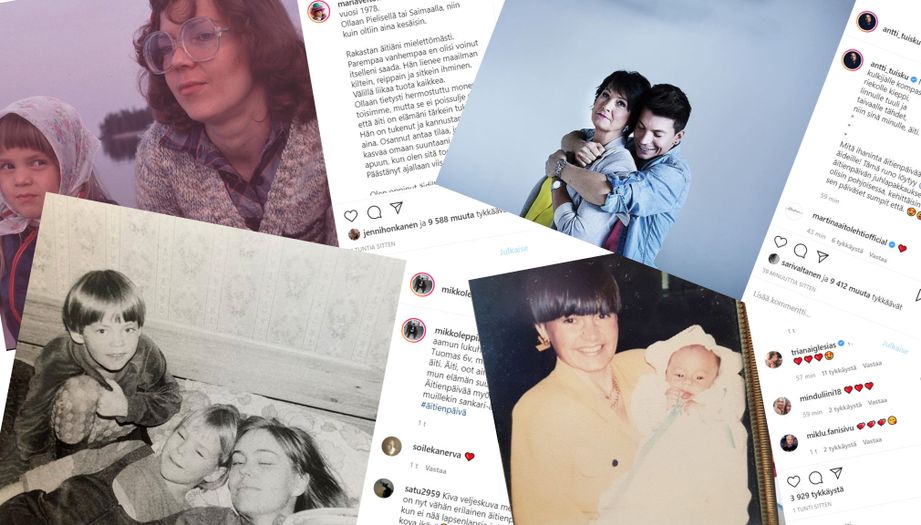Open antti_tuisku's profile avatar at the top
The height and width of the screenshot is (525, 921).
[867, 22]
